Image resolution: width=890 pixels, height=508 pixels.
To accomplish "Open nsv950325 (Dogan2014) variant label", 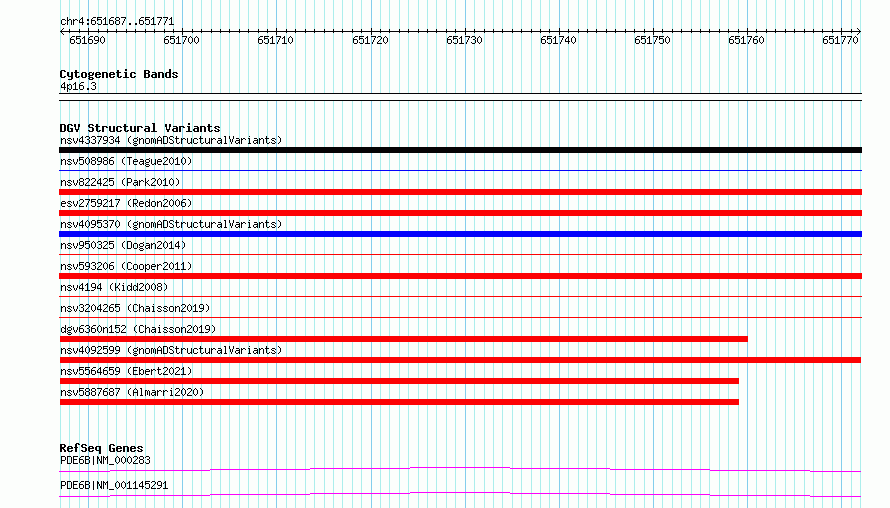I will coord(123,245).
